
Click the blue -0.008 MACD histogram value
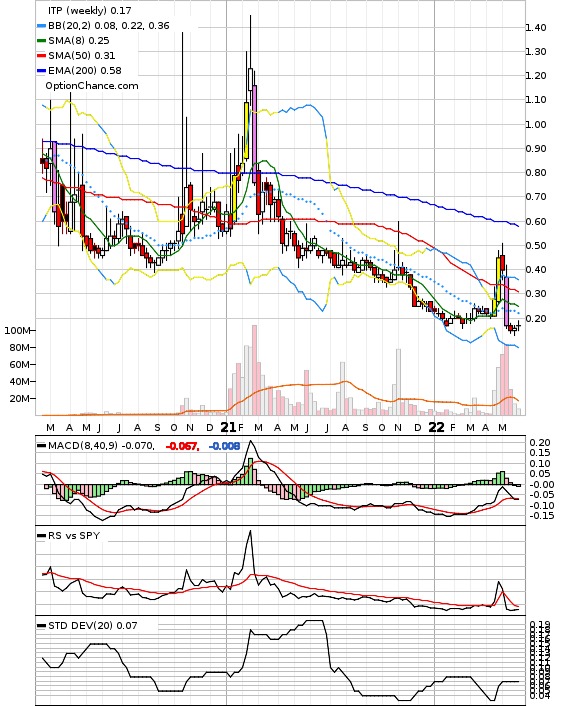224,446
